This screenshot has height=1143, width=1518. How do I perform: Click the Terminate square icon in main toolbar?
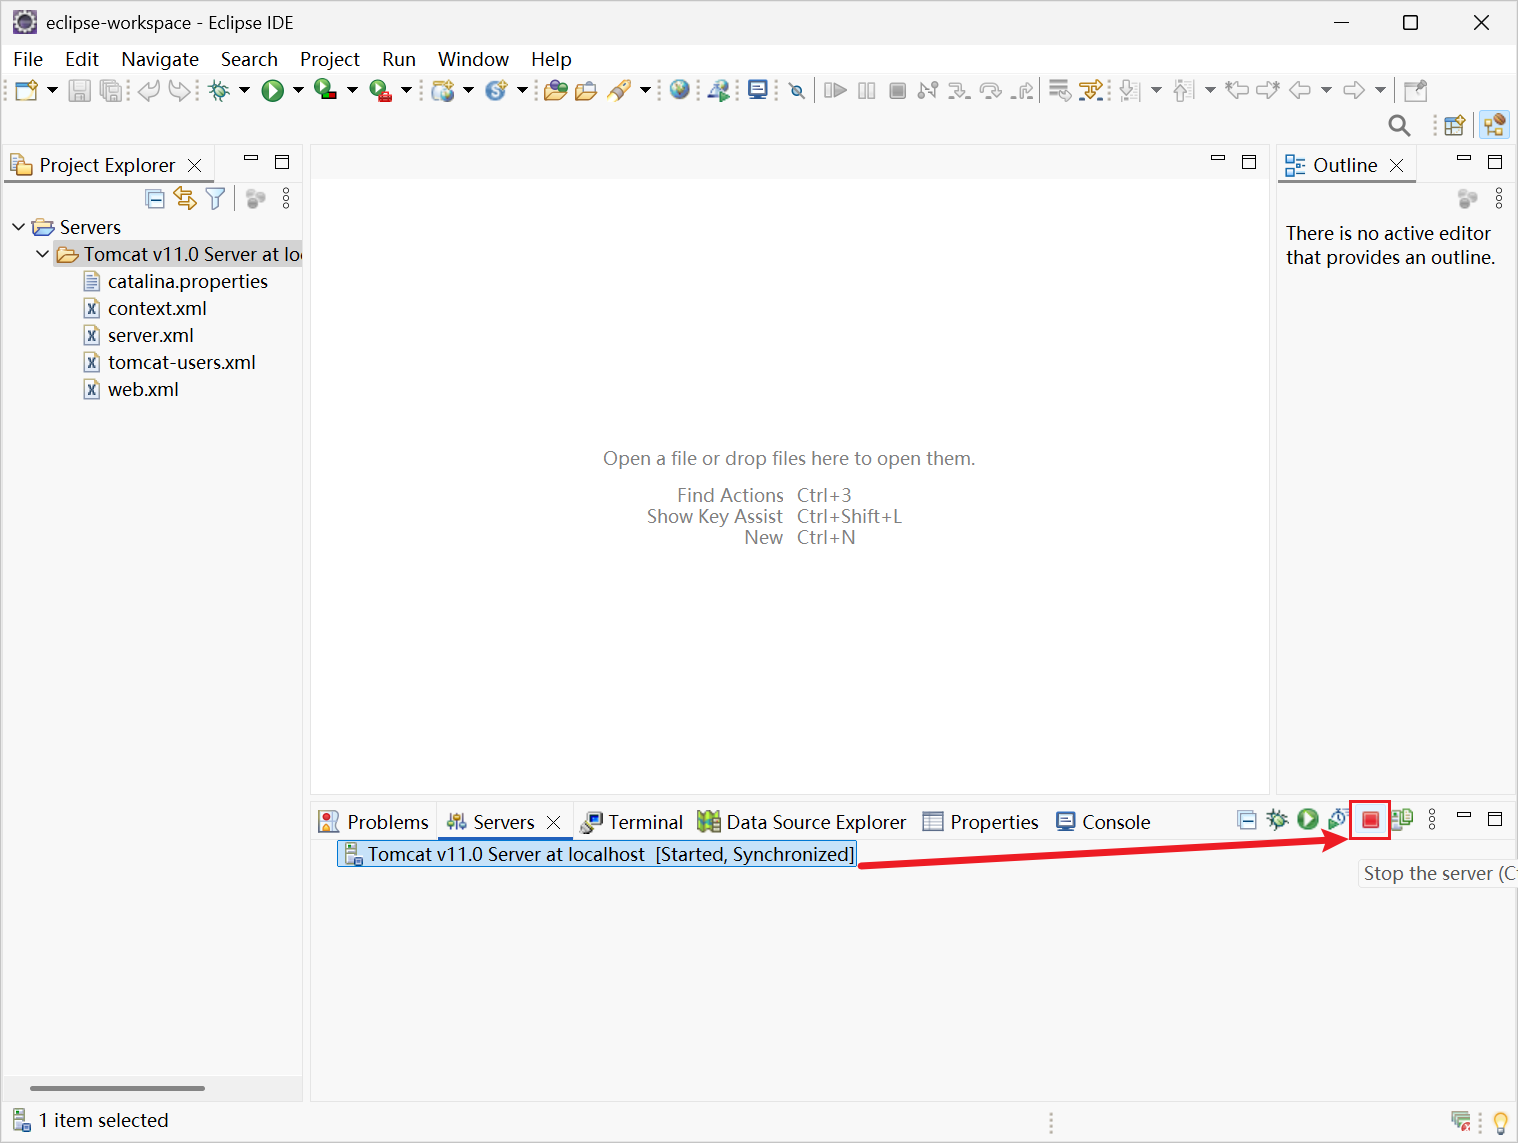[x=898, y=91]
